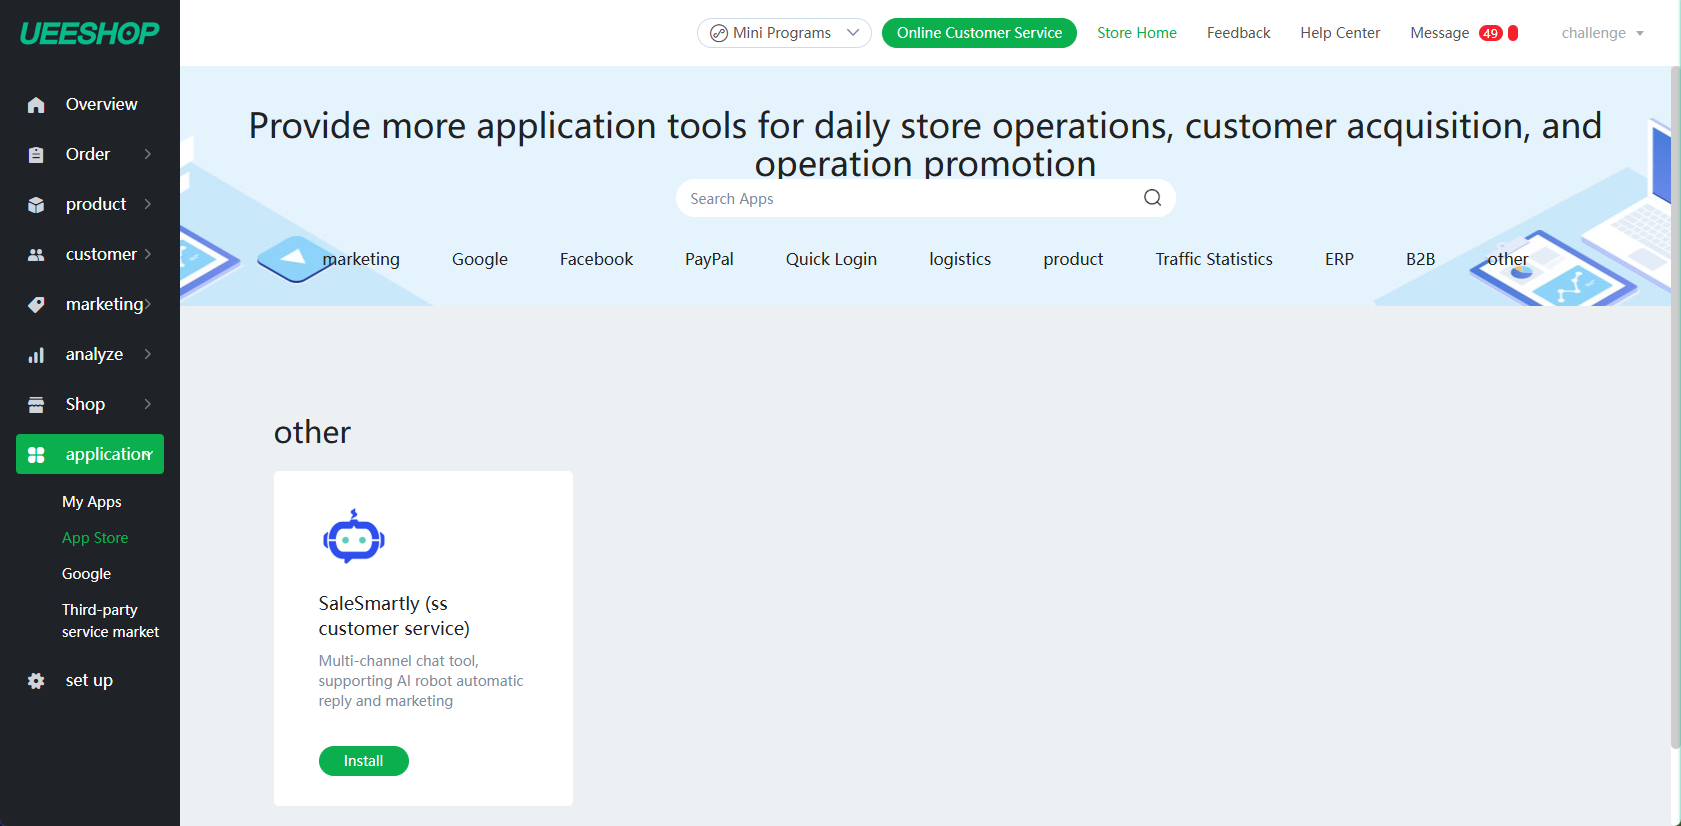
Task: Click the Shop storefront icon in sidebar
Action: [36, 405]
